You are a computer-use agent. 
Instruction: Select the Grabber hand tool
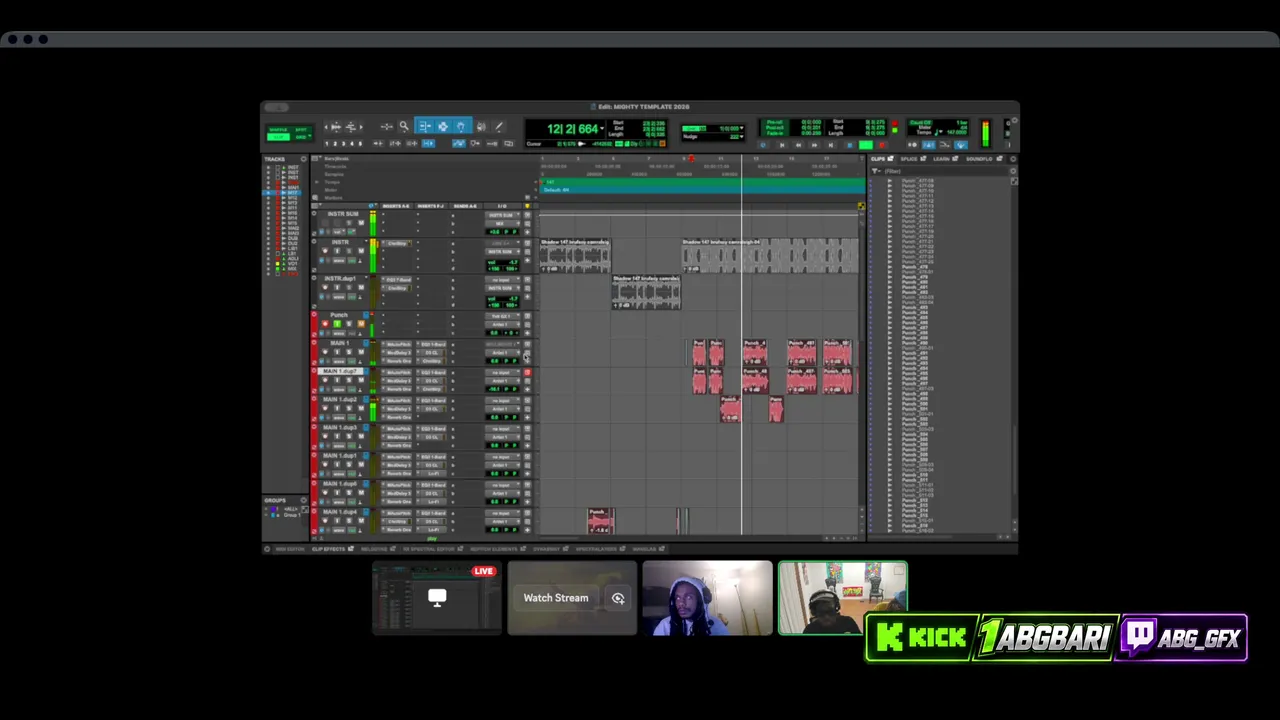point(461,127)
